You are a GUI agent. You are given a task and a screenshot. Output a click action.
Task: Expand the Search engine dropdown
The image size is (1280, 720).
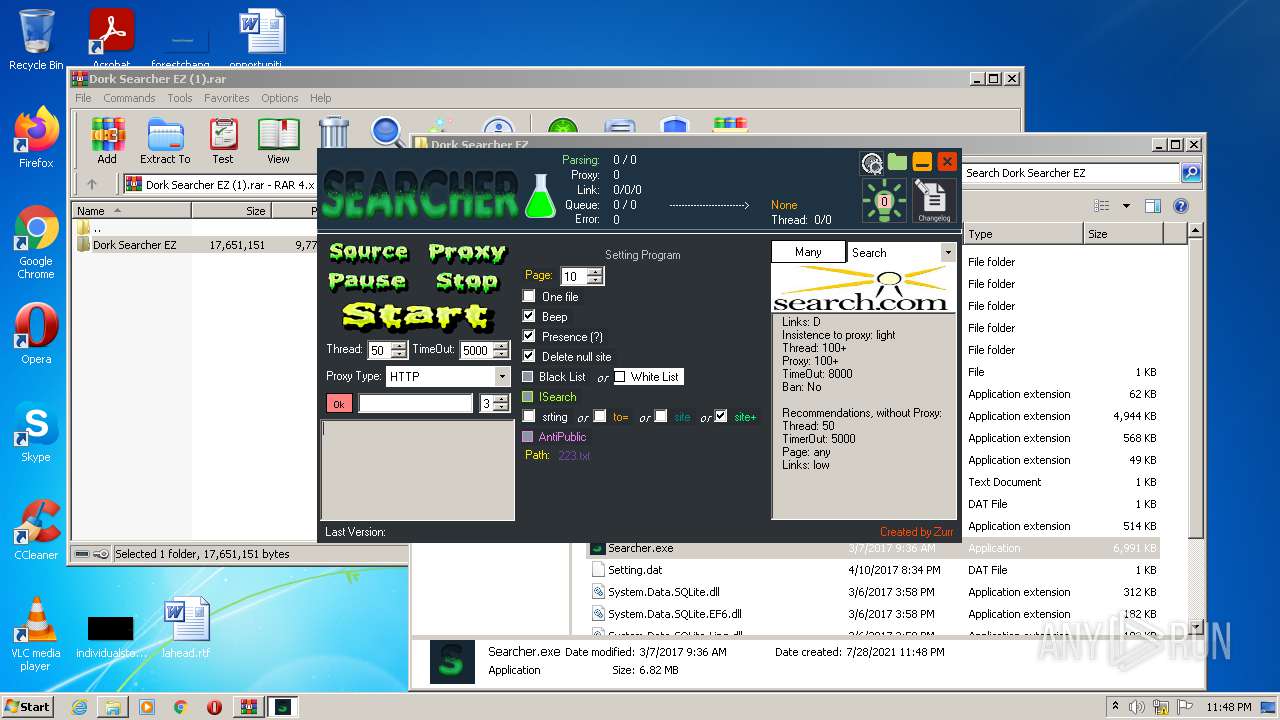tap(947, 253)
